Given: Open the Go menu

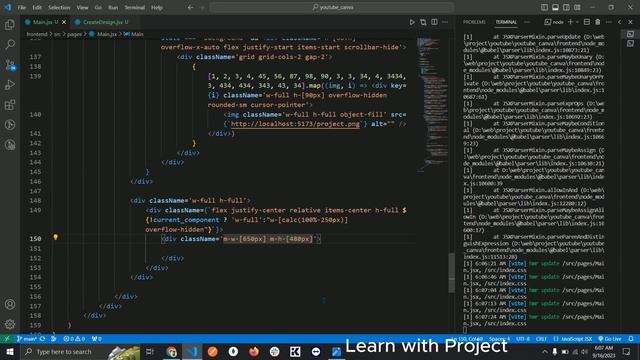Looking at the screenshot, I should (98, 7).
